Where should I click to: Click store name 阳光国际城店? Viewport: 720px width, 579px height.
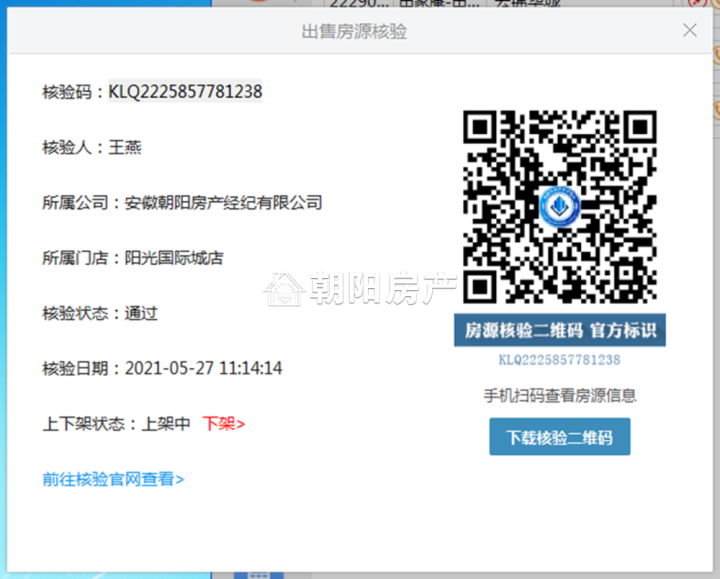click(x=174, y=258)
